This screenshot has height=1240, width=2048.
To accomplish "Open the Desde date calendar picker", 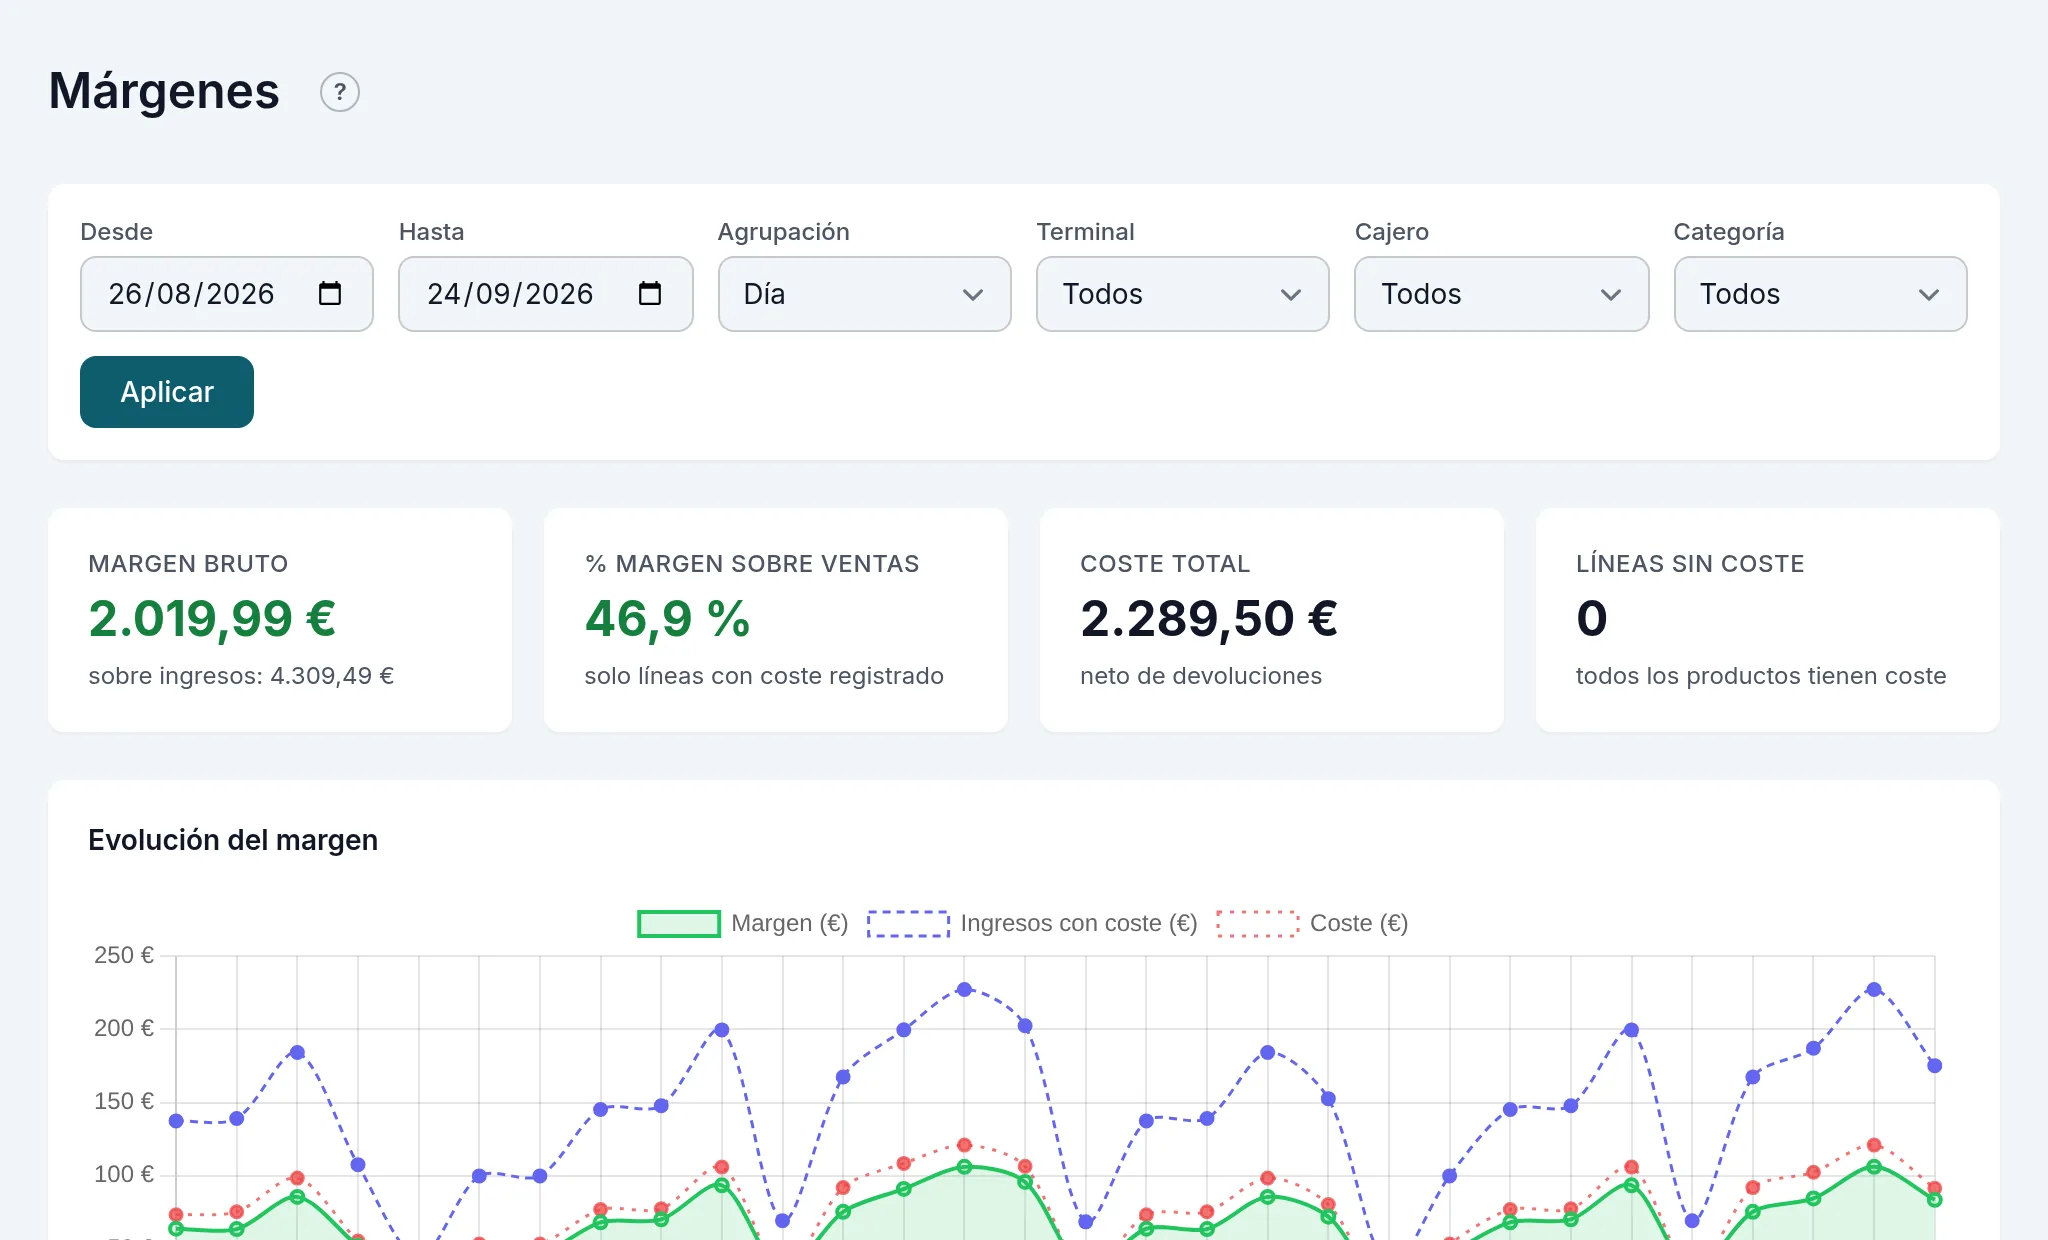I will coord(330,293).
